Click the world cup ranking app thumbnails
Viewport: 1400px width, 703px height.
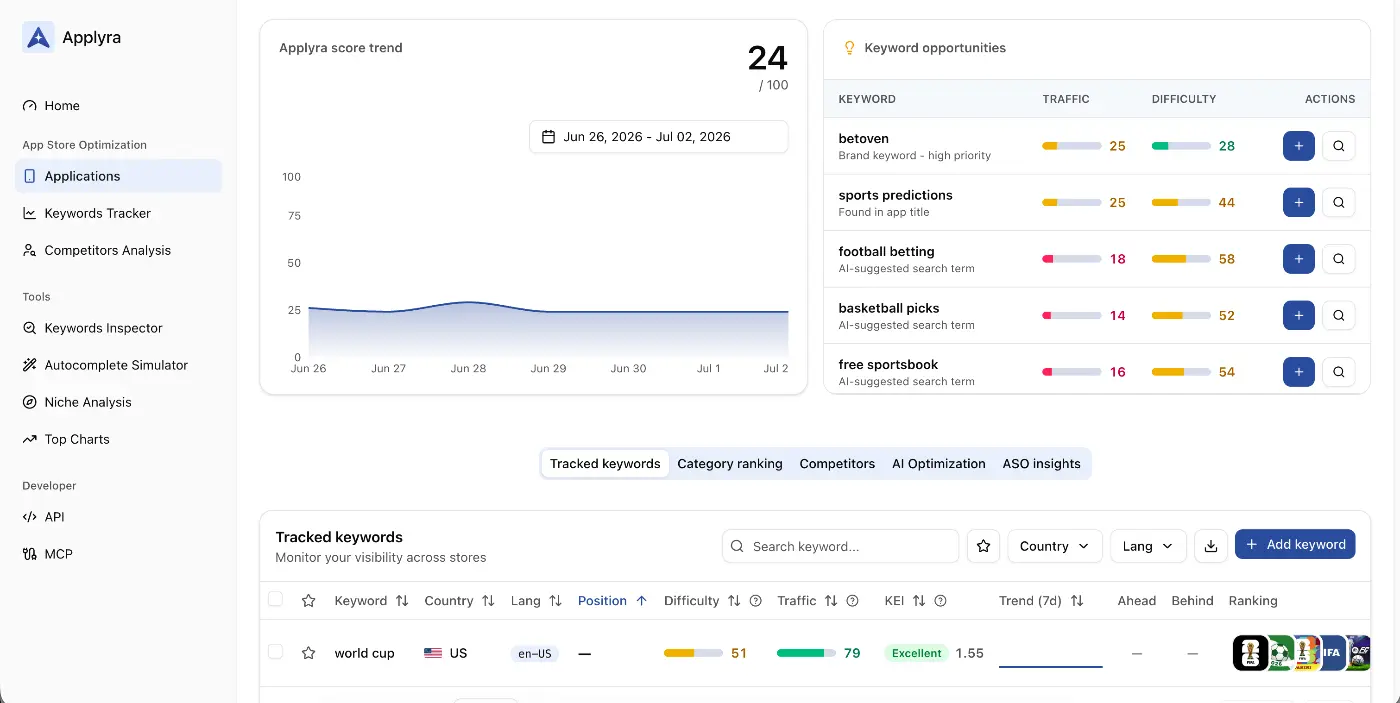[x=1301, y=653]
